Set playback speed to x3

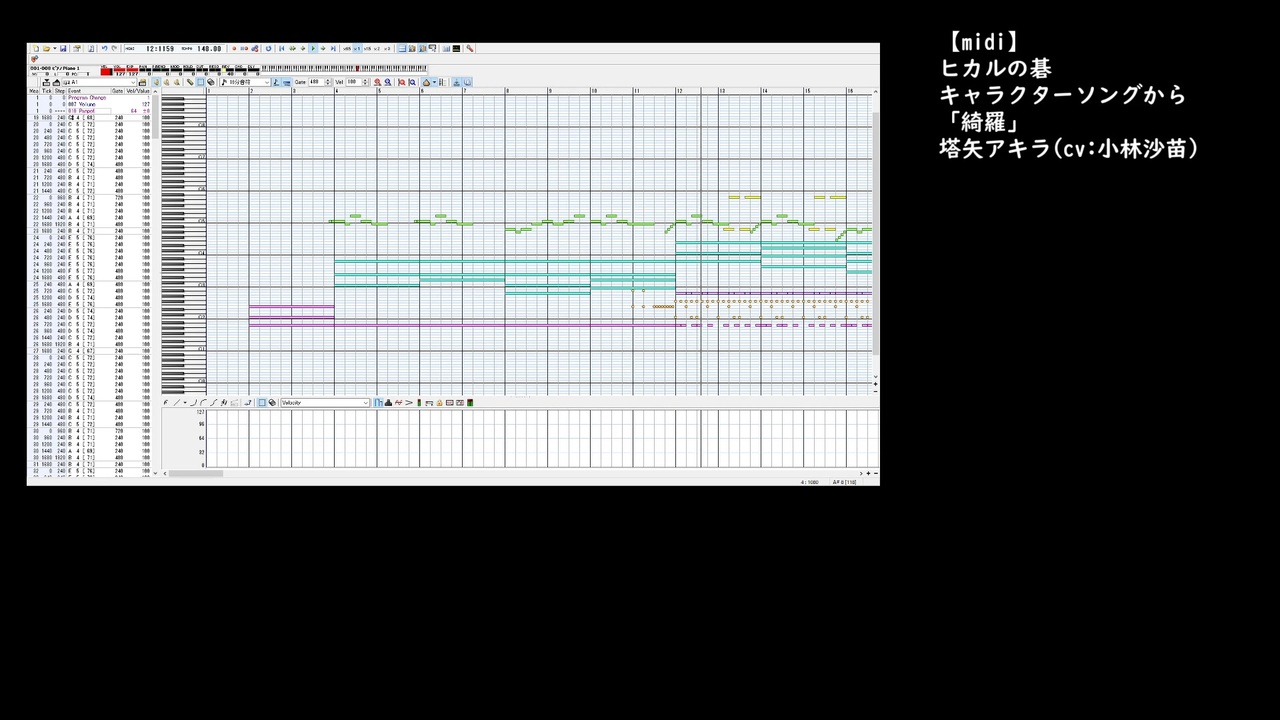pos(387,48)
